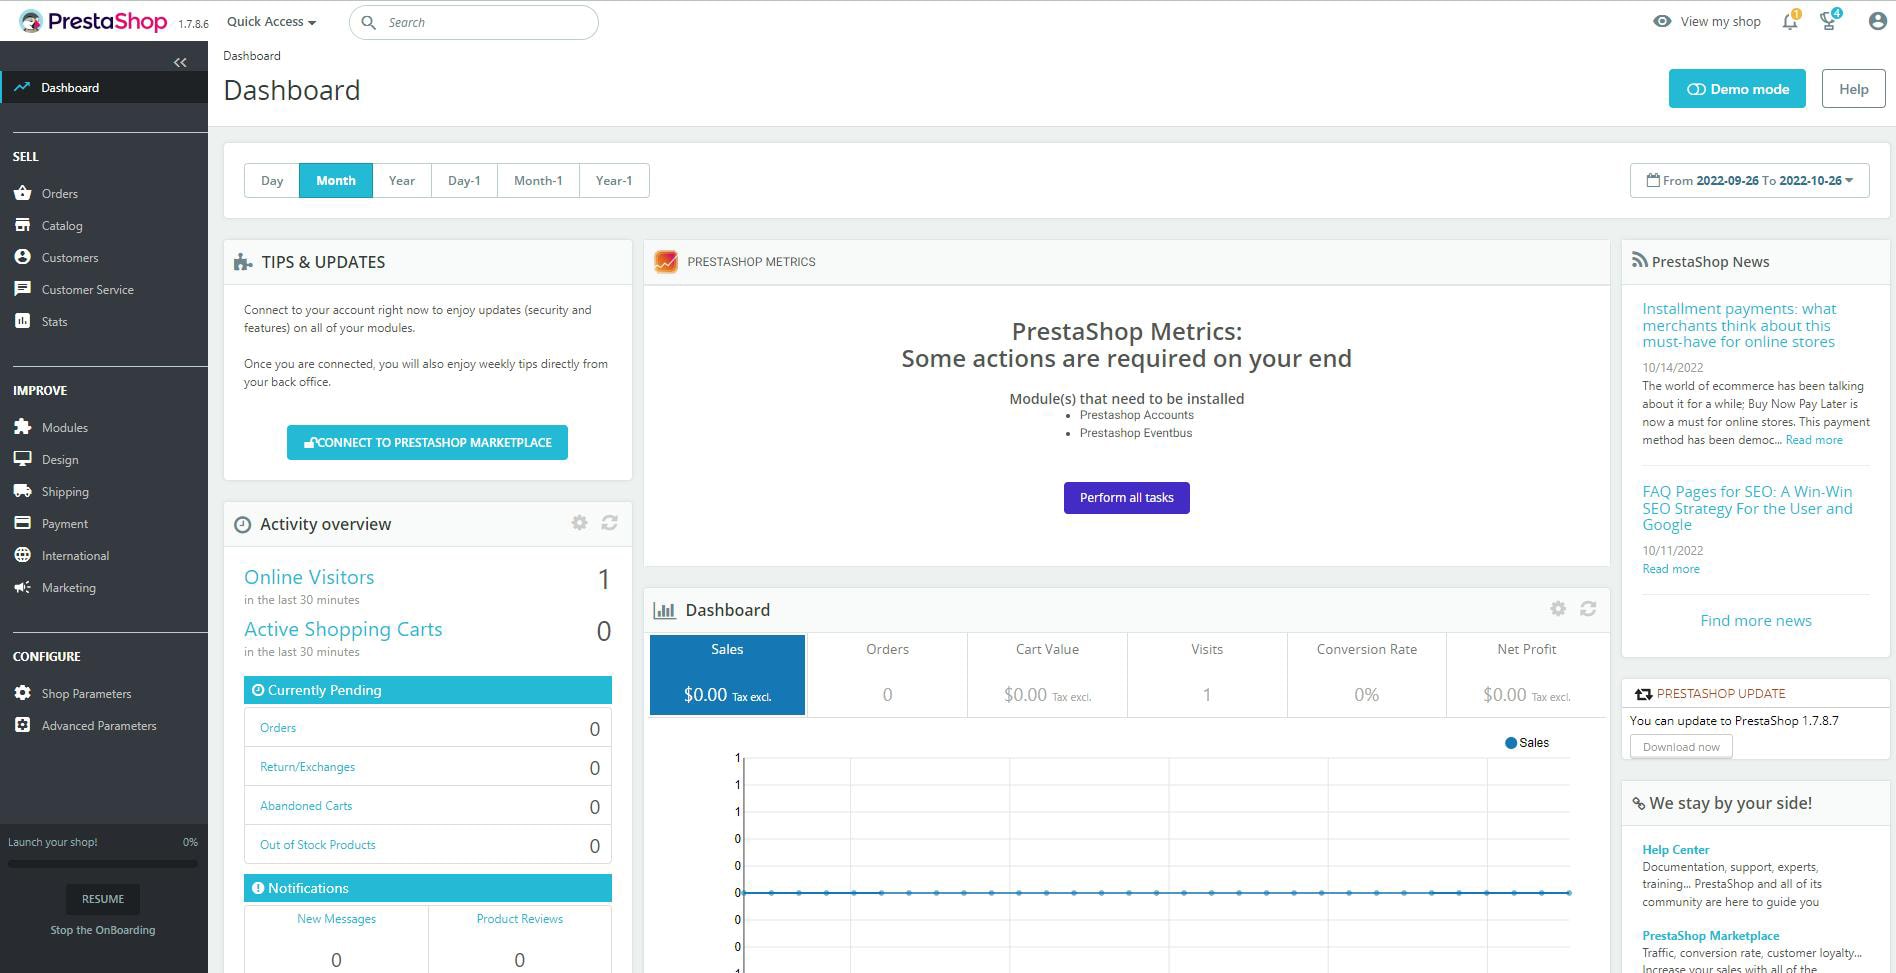Open Dashboard chart settings gear
The width and height of the screenshot is (1896, 973).
point(1558,609)
